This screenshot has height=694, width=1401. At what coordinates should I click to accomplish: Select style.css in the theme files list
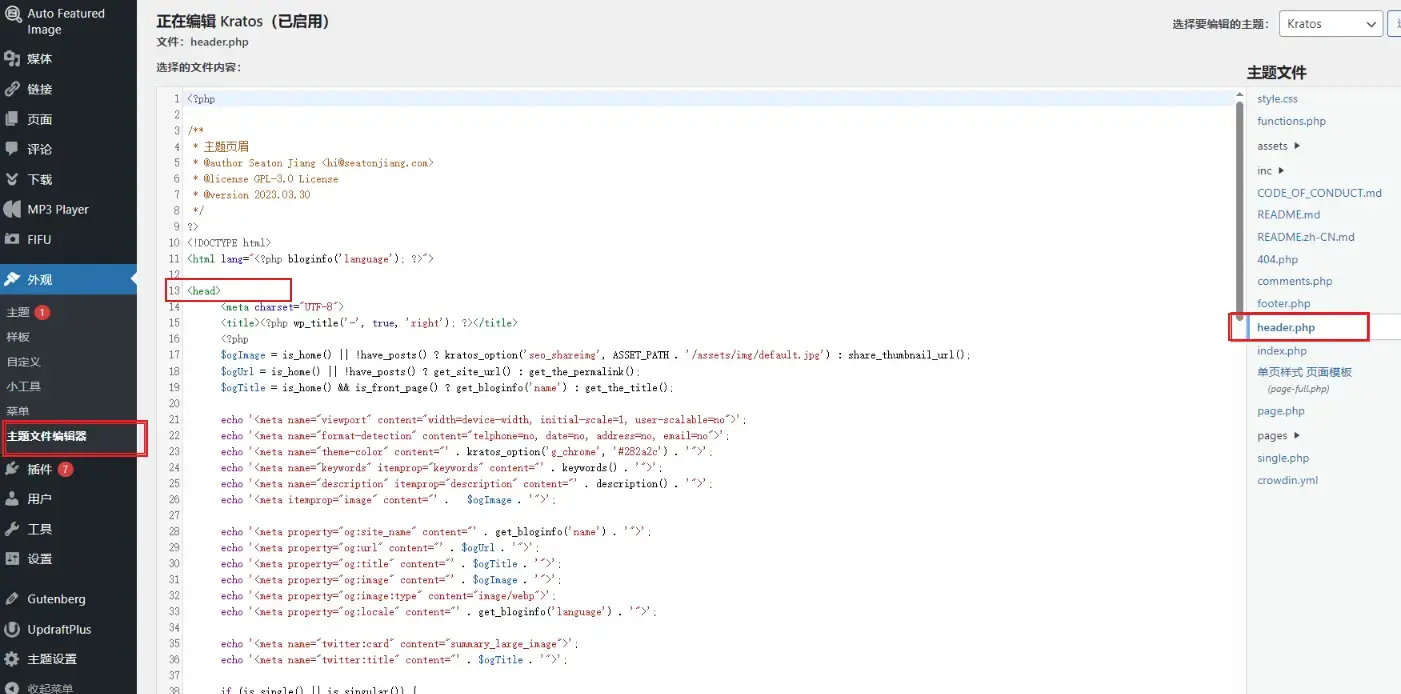1277,99
